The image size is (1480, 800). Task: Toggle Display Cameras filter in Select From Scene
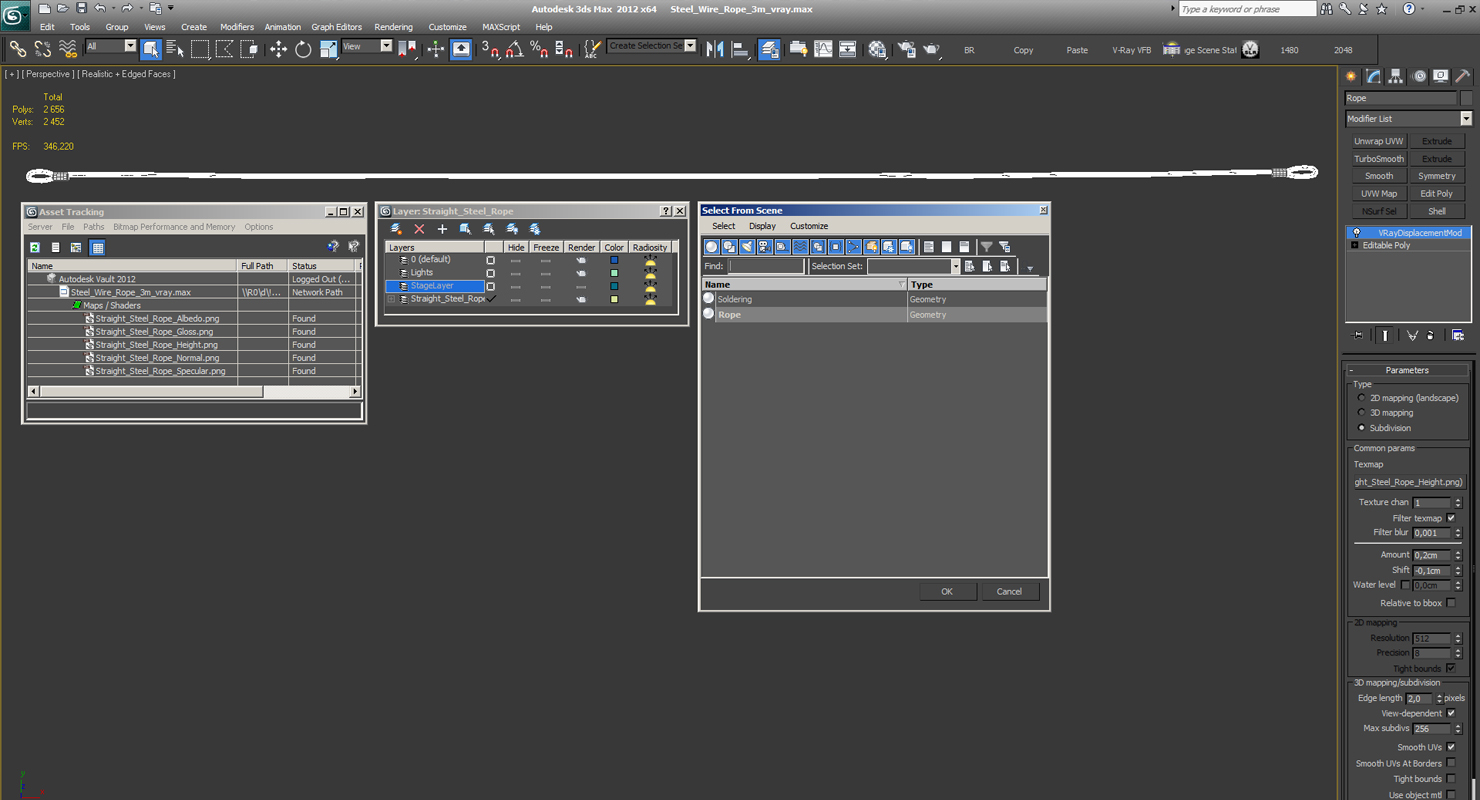pyautogui.click(x=765, y=247)
